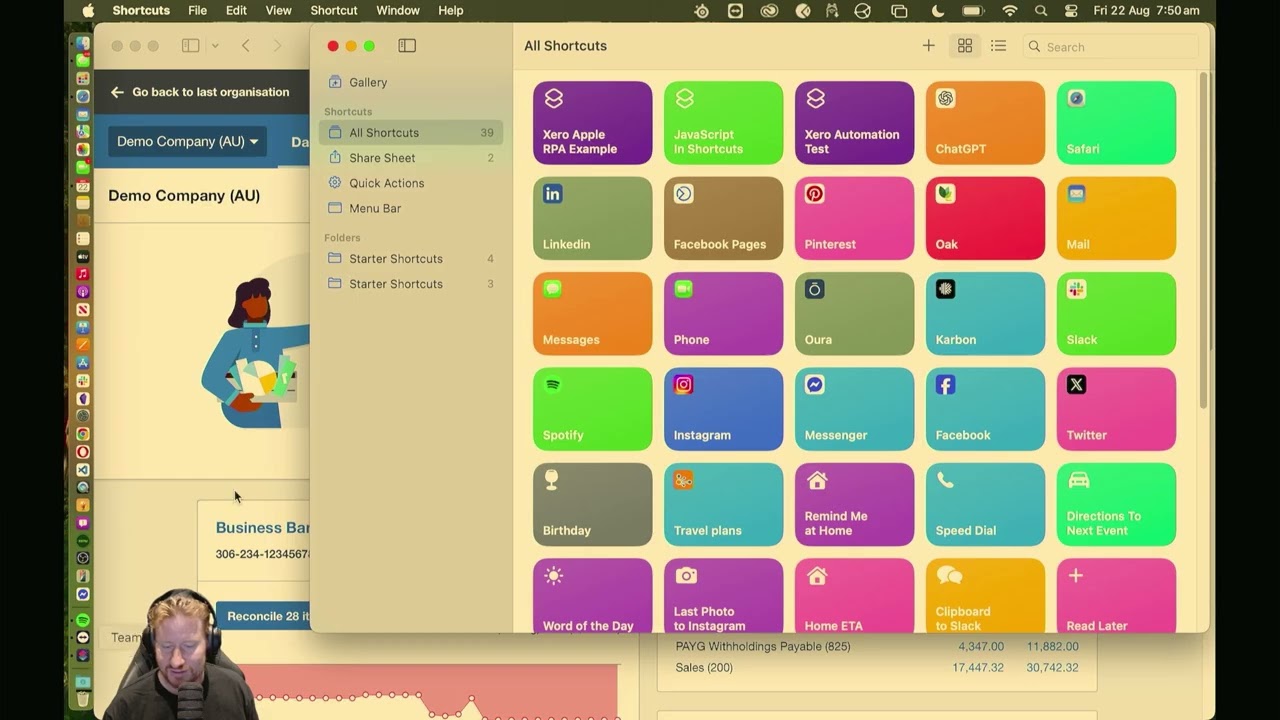This screenshot has height=720, width=1280.
Task: Open the Edit menu
Action: pos(236,11)
